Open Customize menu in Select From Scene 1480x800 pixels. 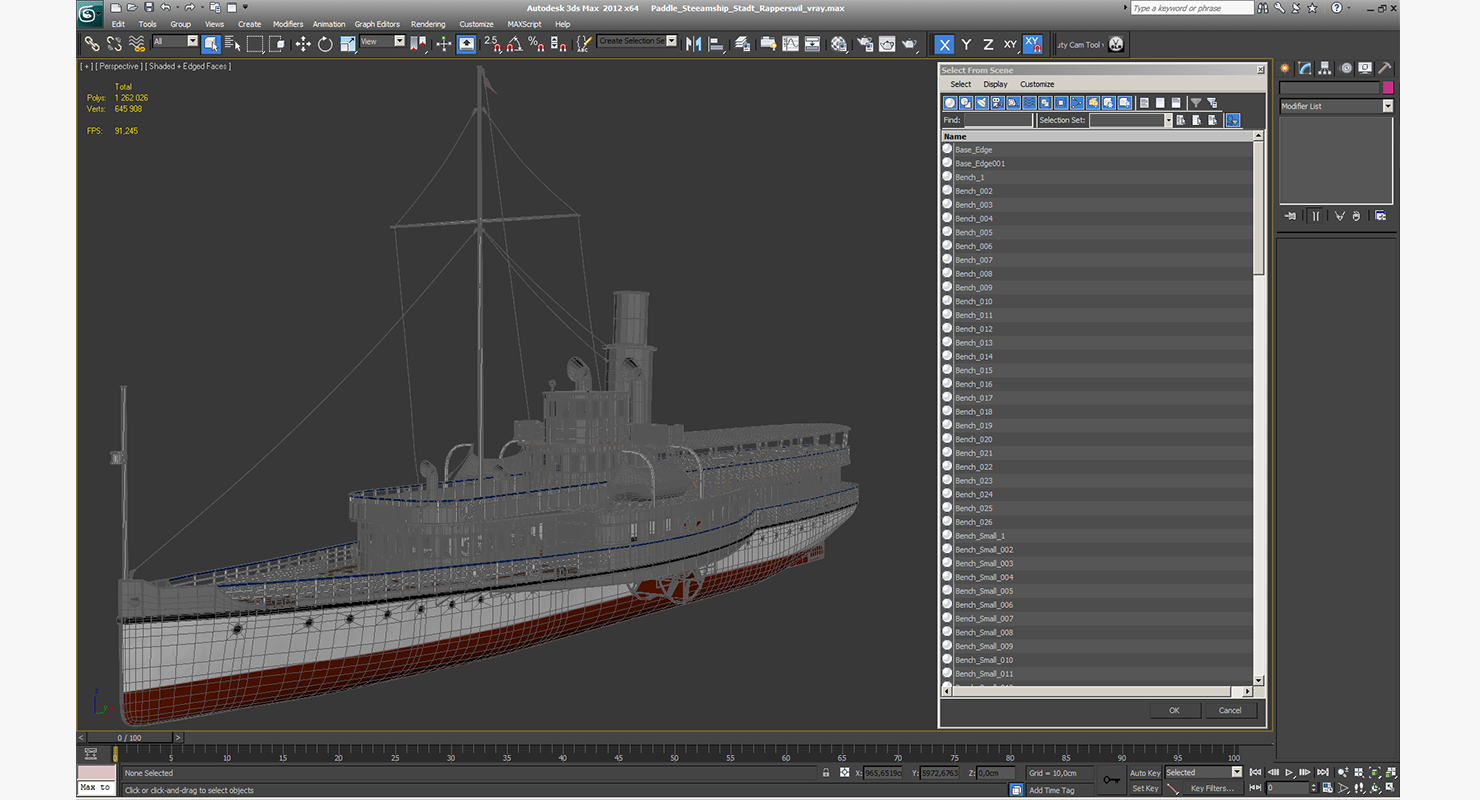1037,84
